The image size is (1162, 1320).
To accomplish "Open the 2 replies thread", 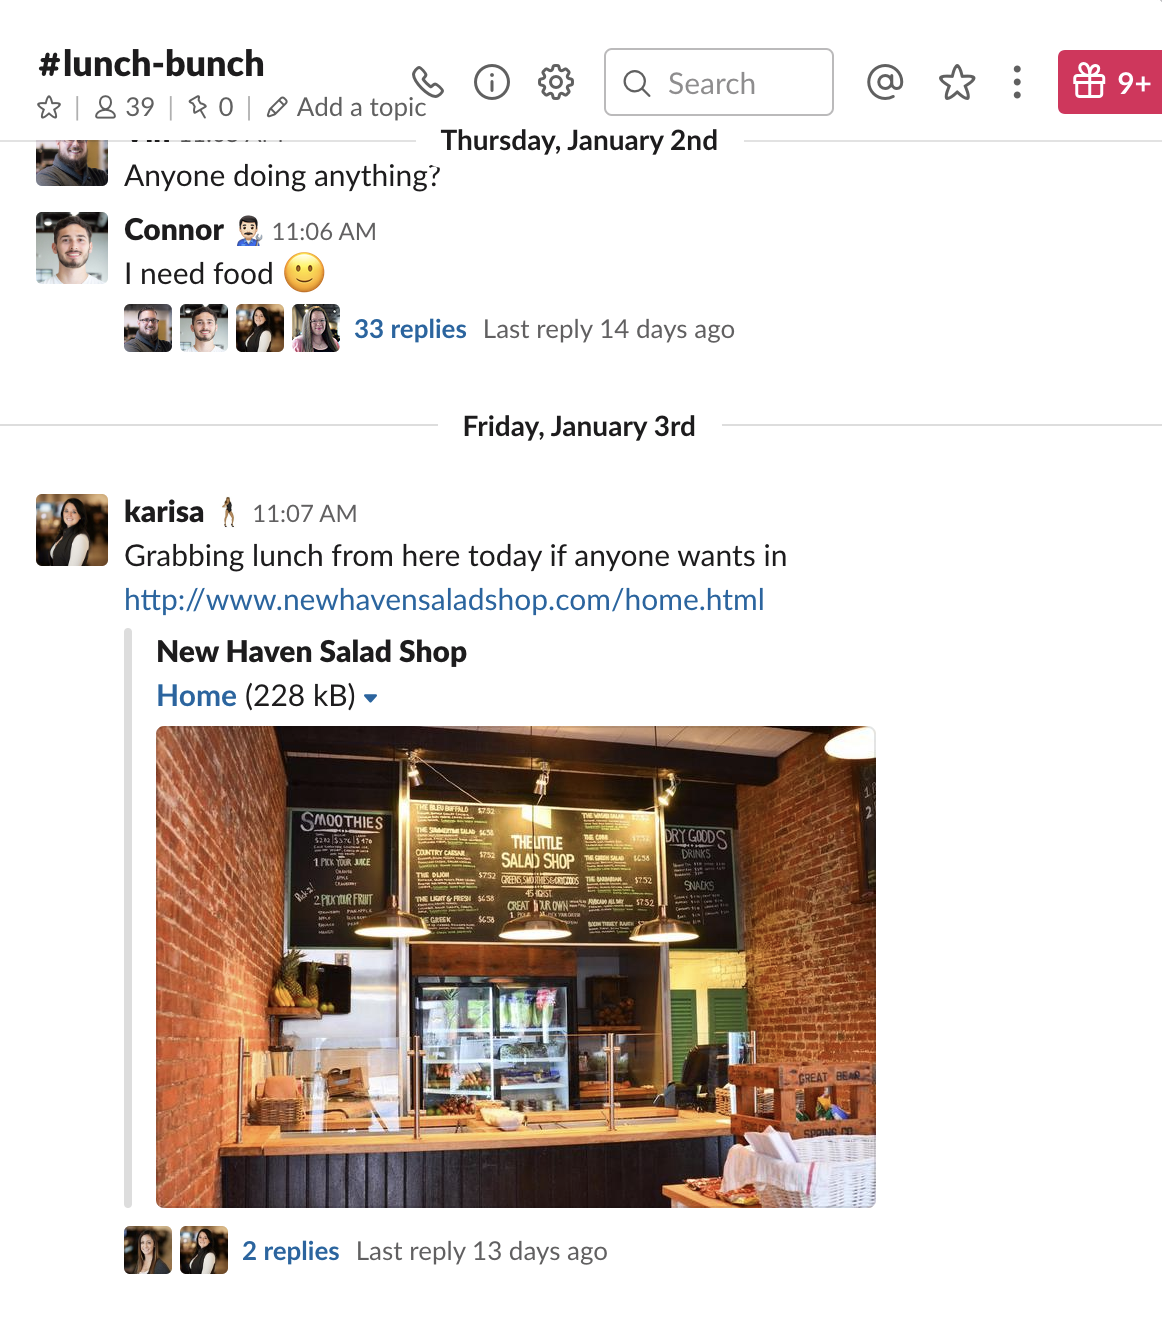I will point(291,1251).
